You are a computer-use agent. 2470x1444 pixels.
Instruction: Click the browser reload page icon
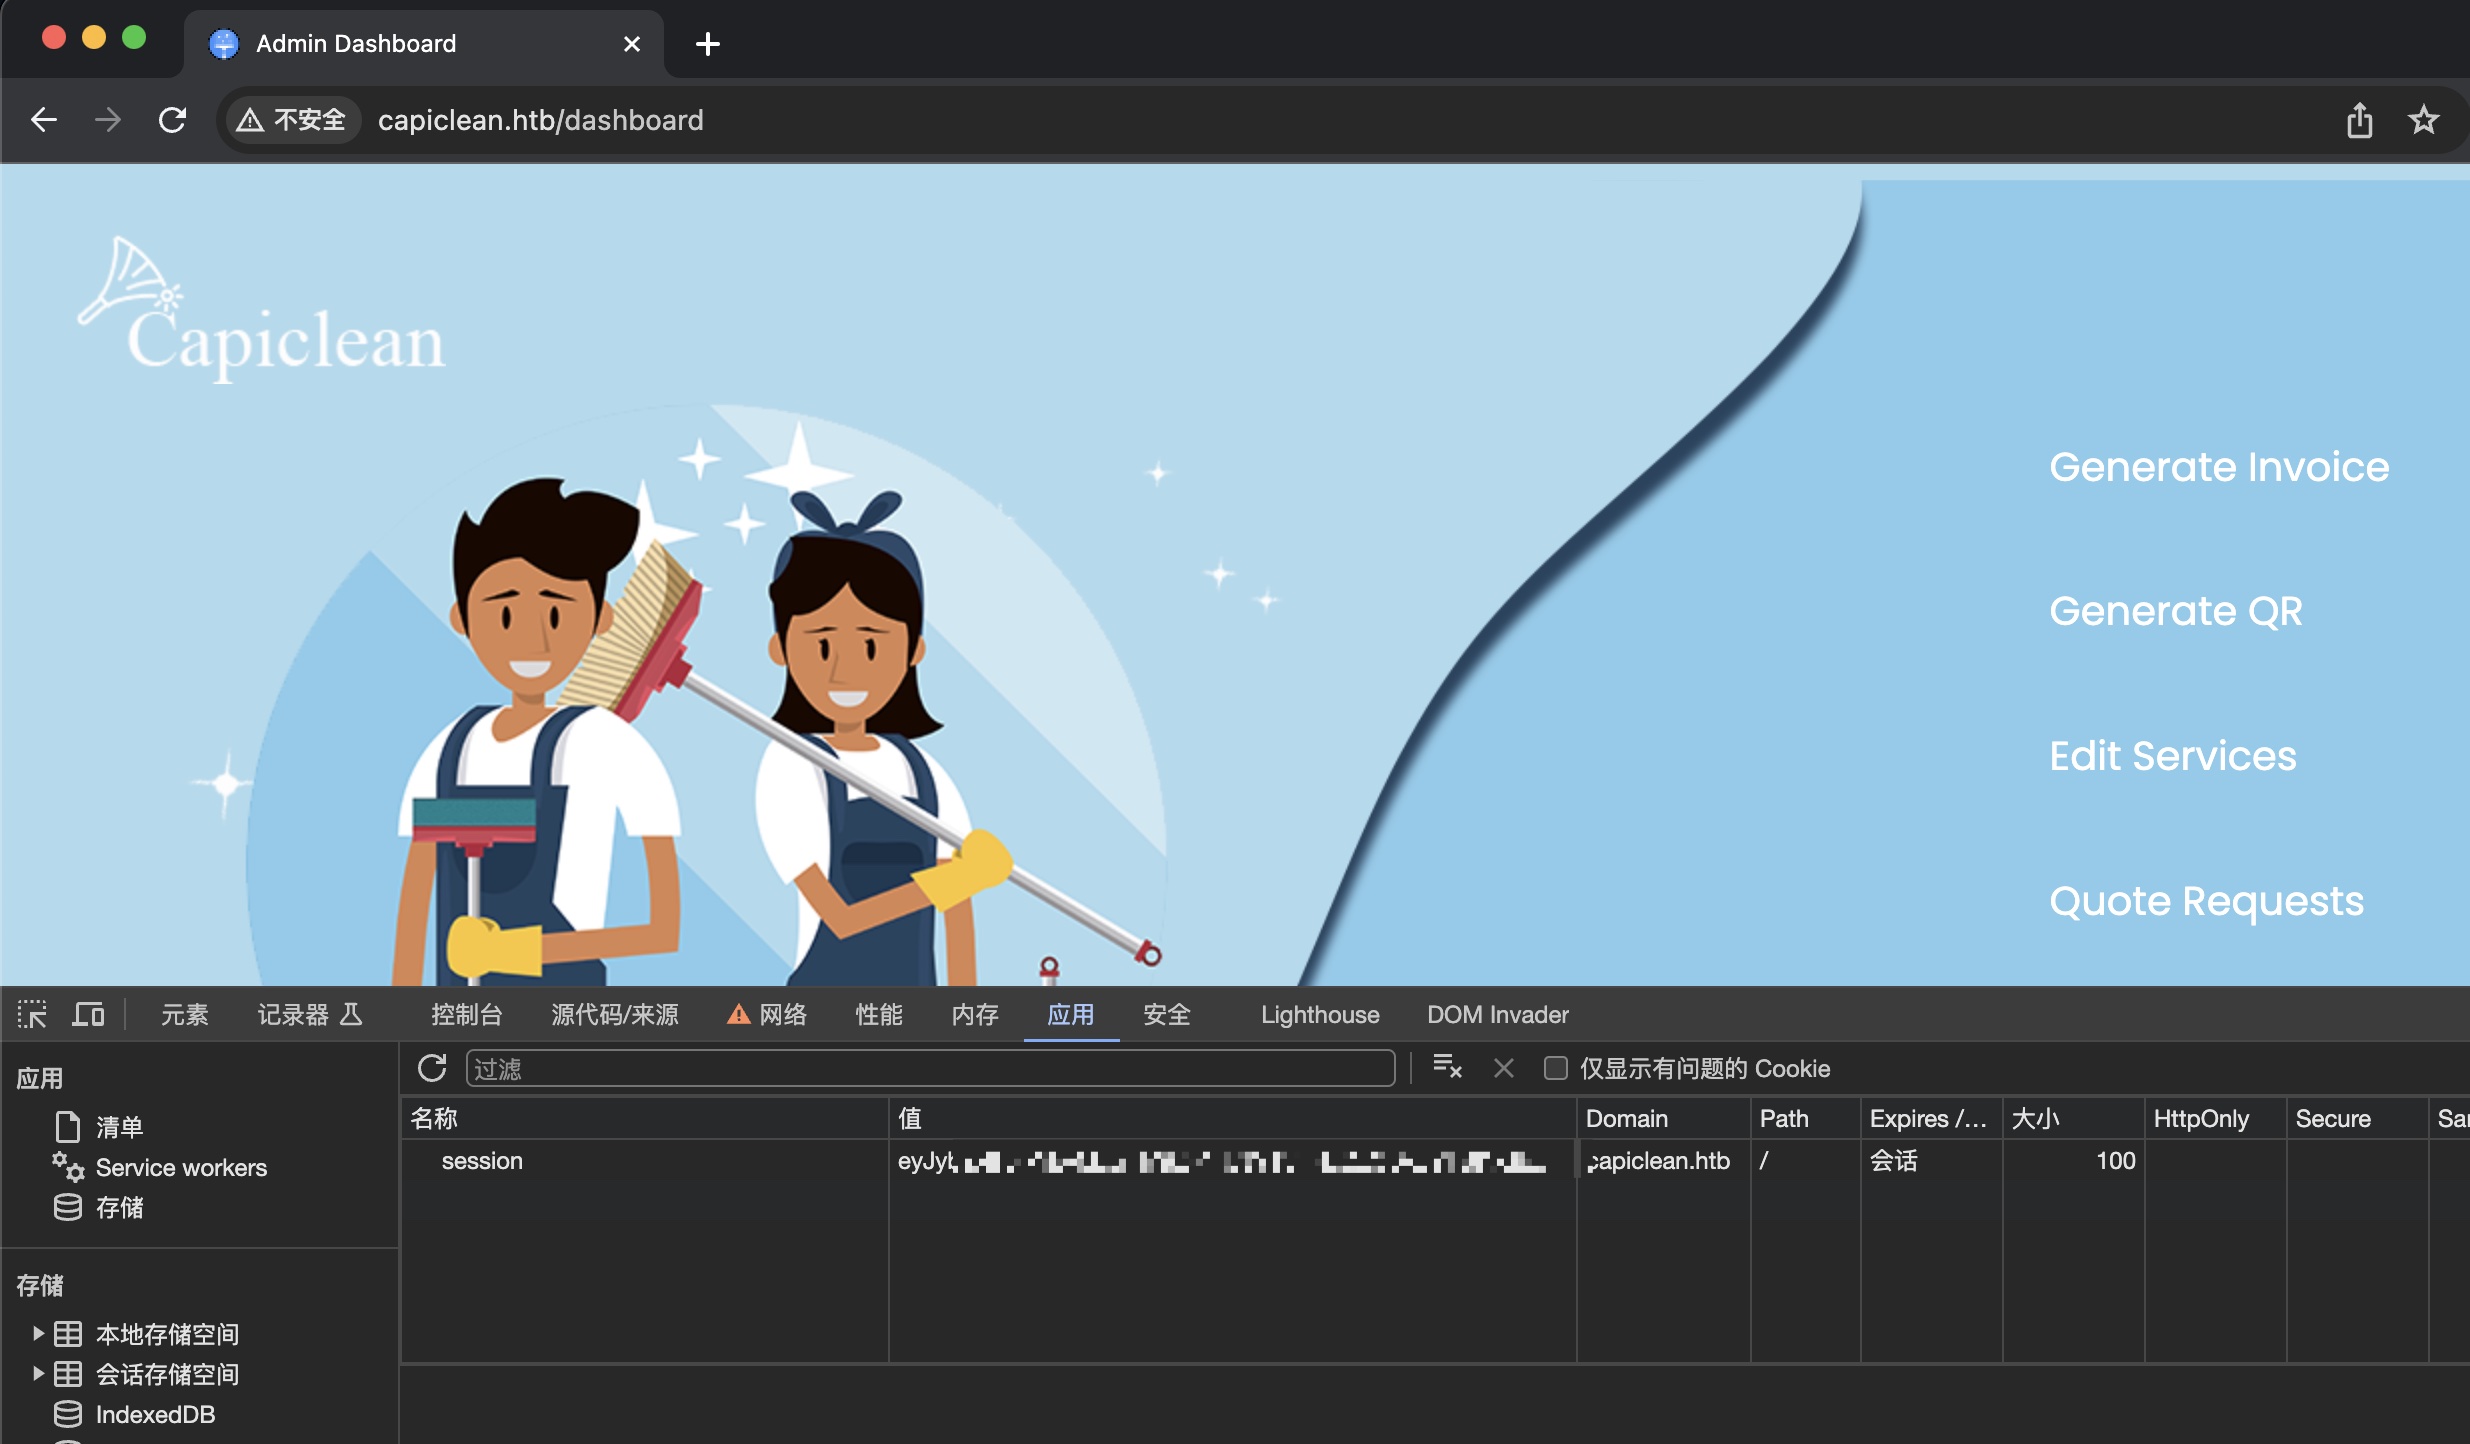tap(172, 120)
